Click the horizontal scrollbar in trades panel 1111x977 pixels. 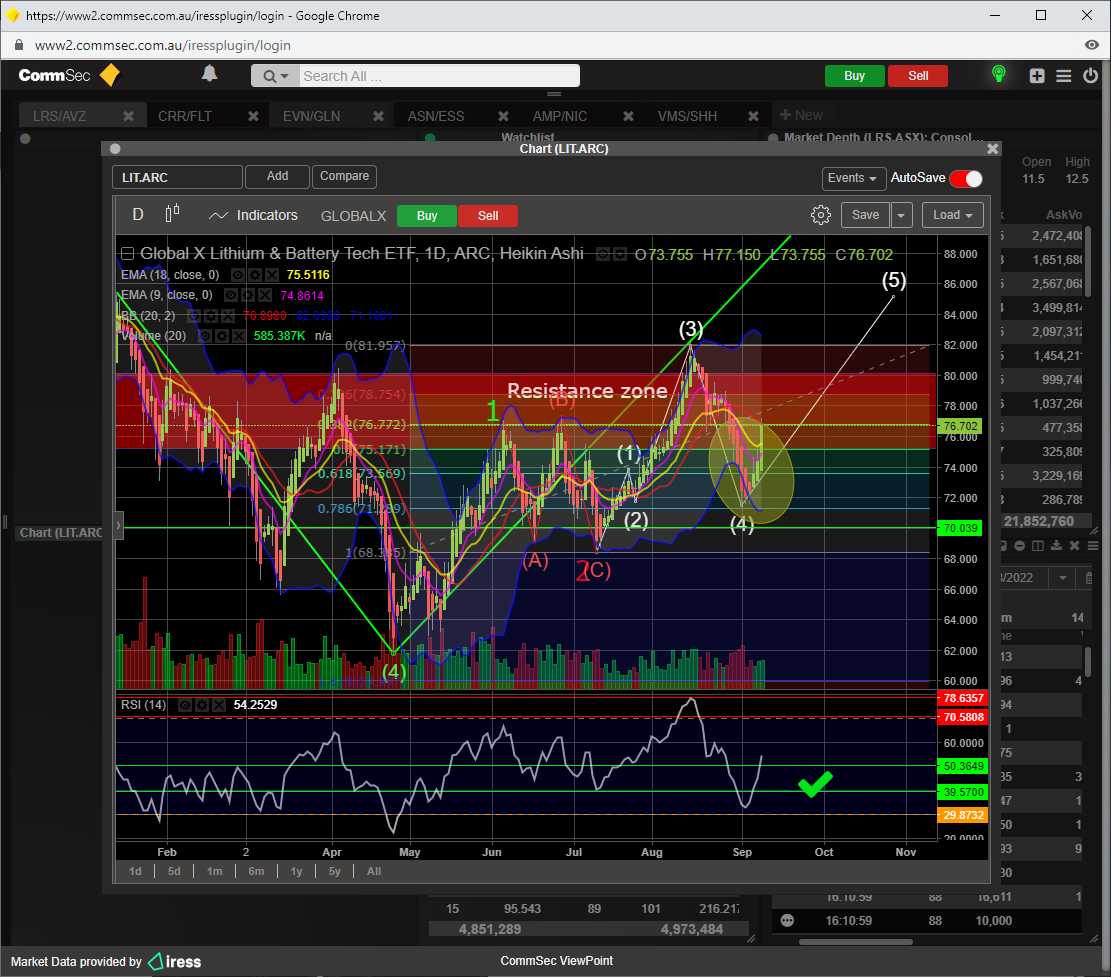856,942
